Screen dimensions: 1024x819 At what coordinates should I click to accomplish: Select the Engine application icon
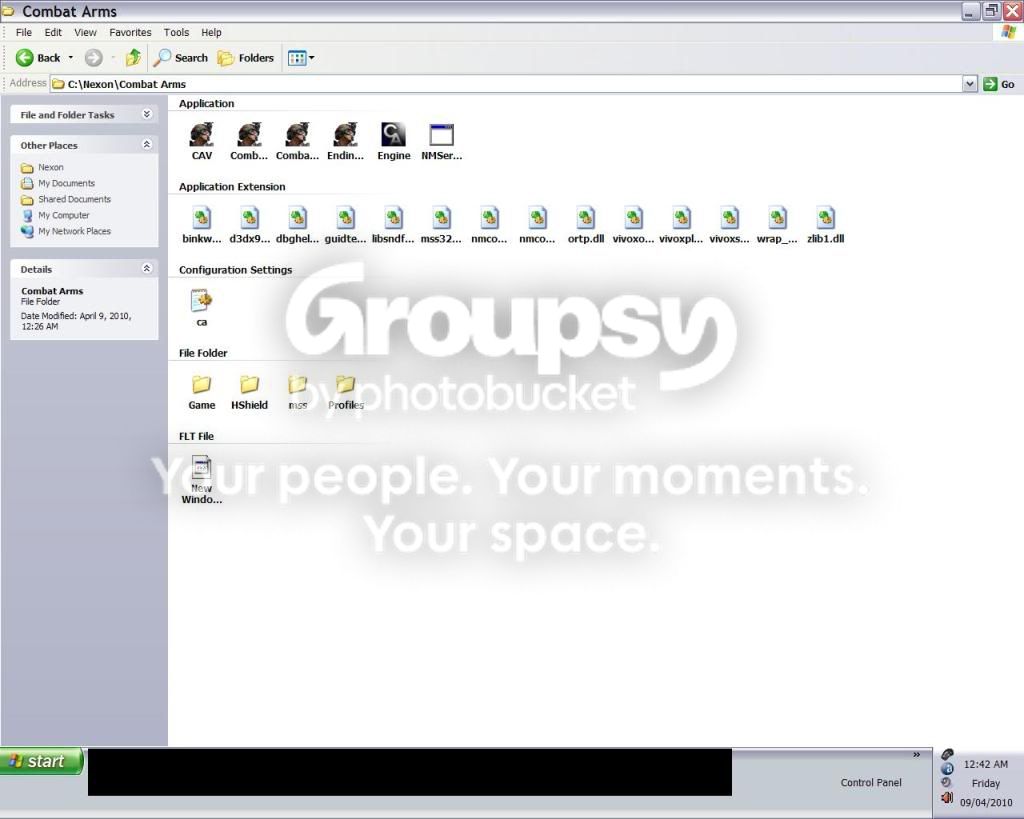click(393, 140)
